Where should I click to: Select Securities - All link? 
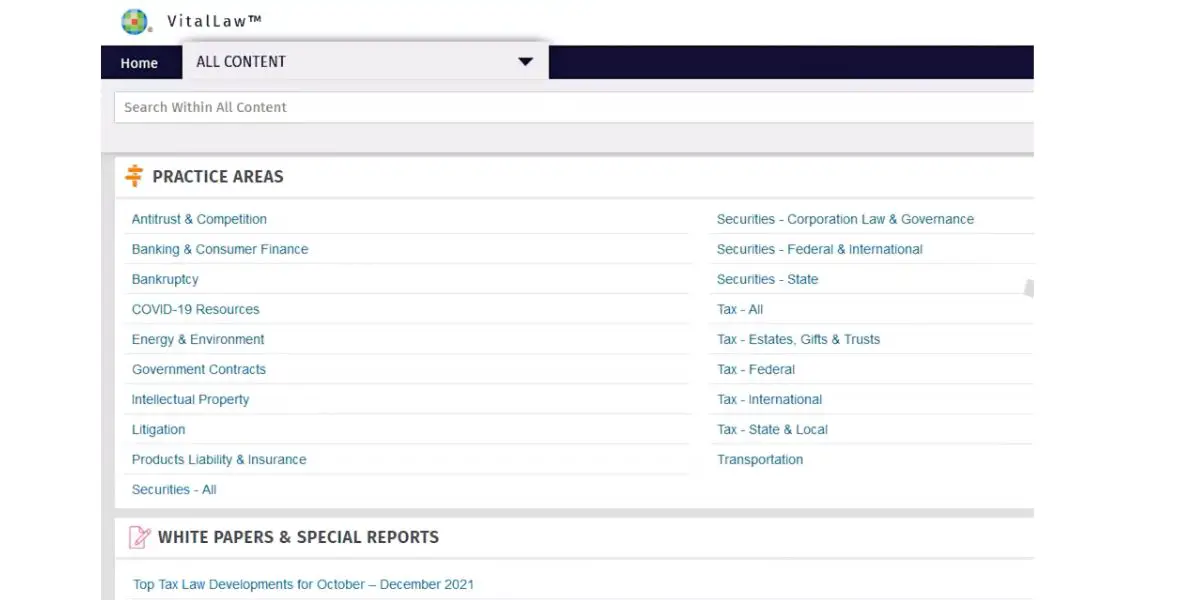pos(174,489)
